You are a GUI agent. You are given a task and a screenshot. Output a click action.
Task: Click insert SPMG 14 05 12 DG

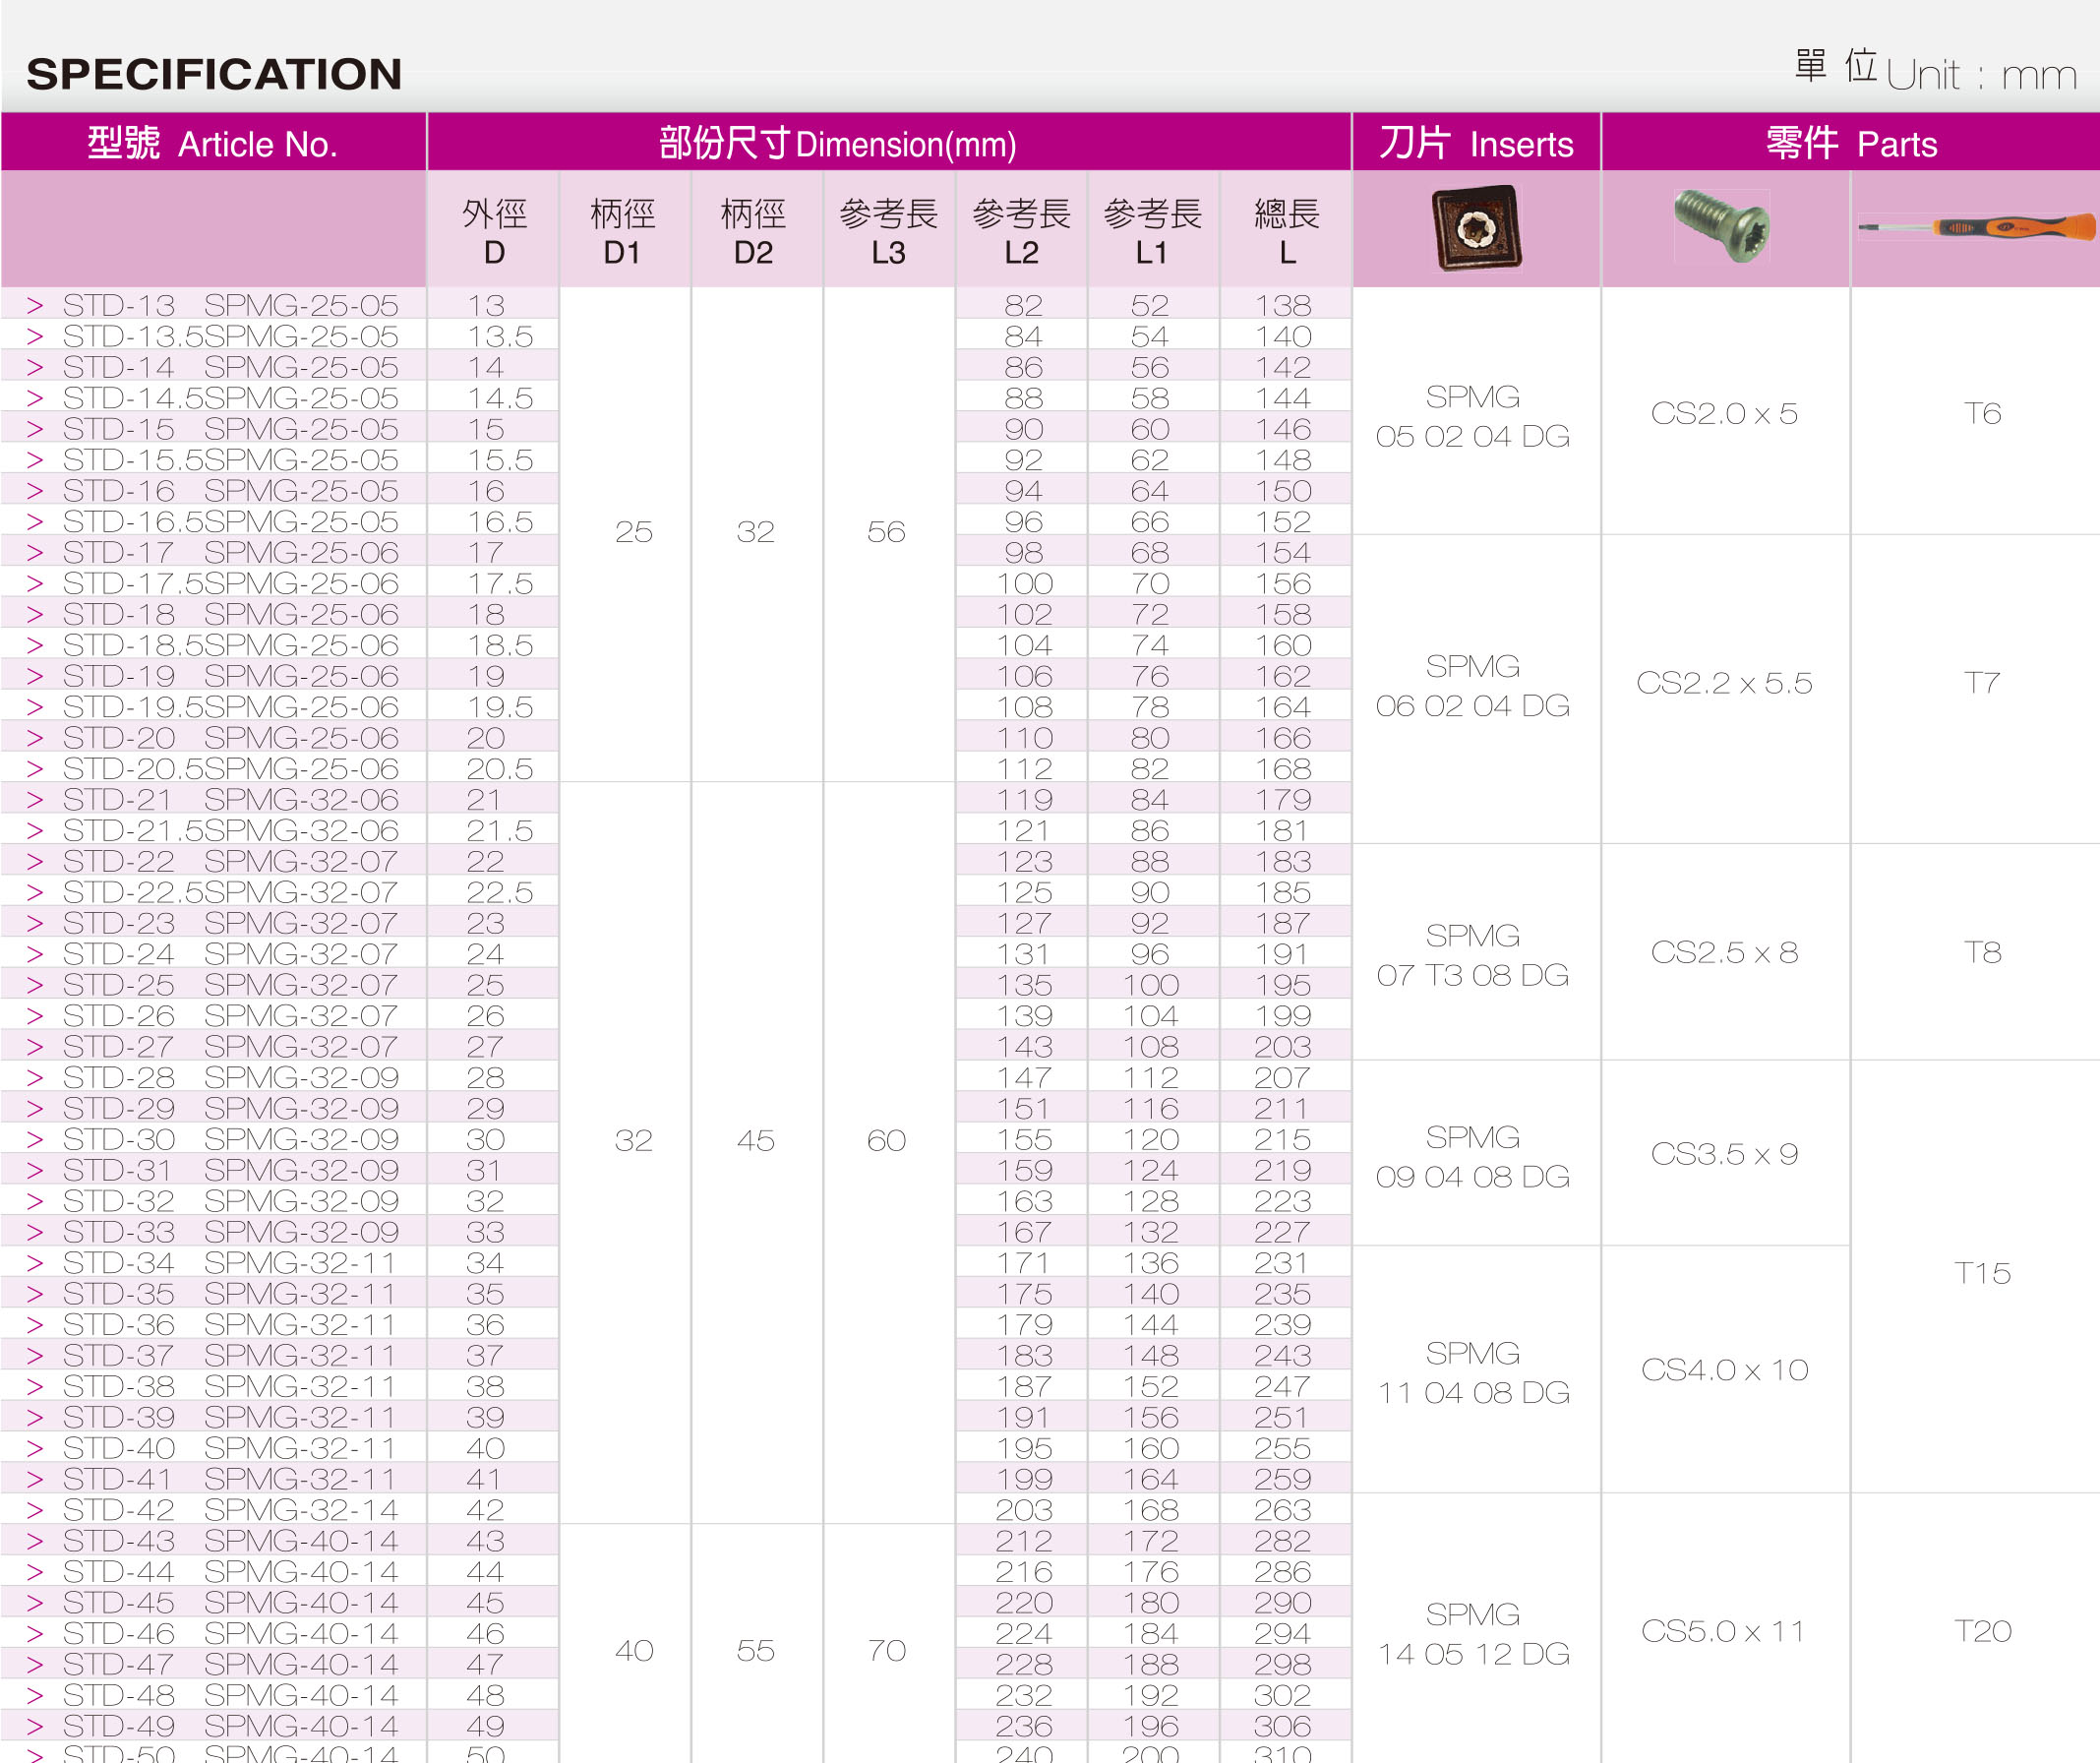pyautogui.click(x=1473, y=1634)
